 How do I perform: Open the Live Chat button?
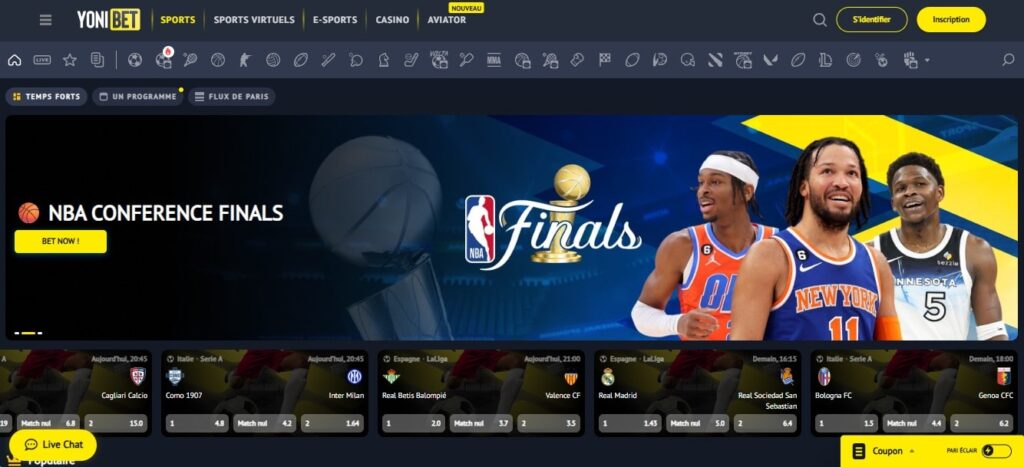(x=54, y=445)
